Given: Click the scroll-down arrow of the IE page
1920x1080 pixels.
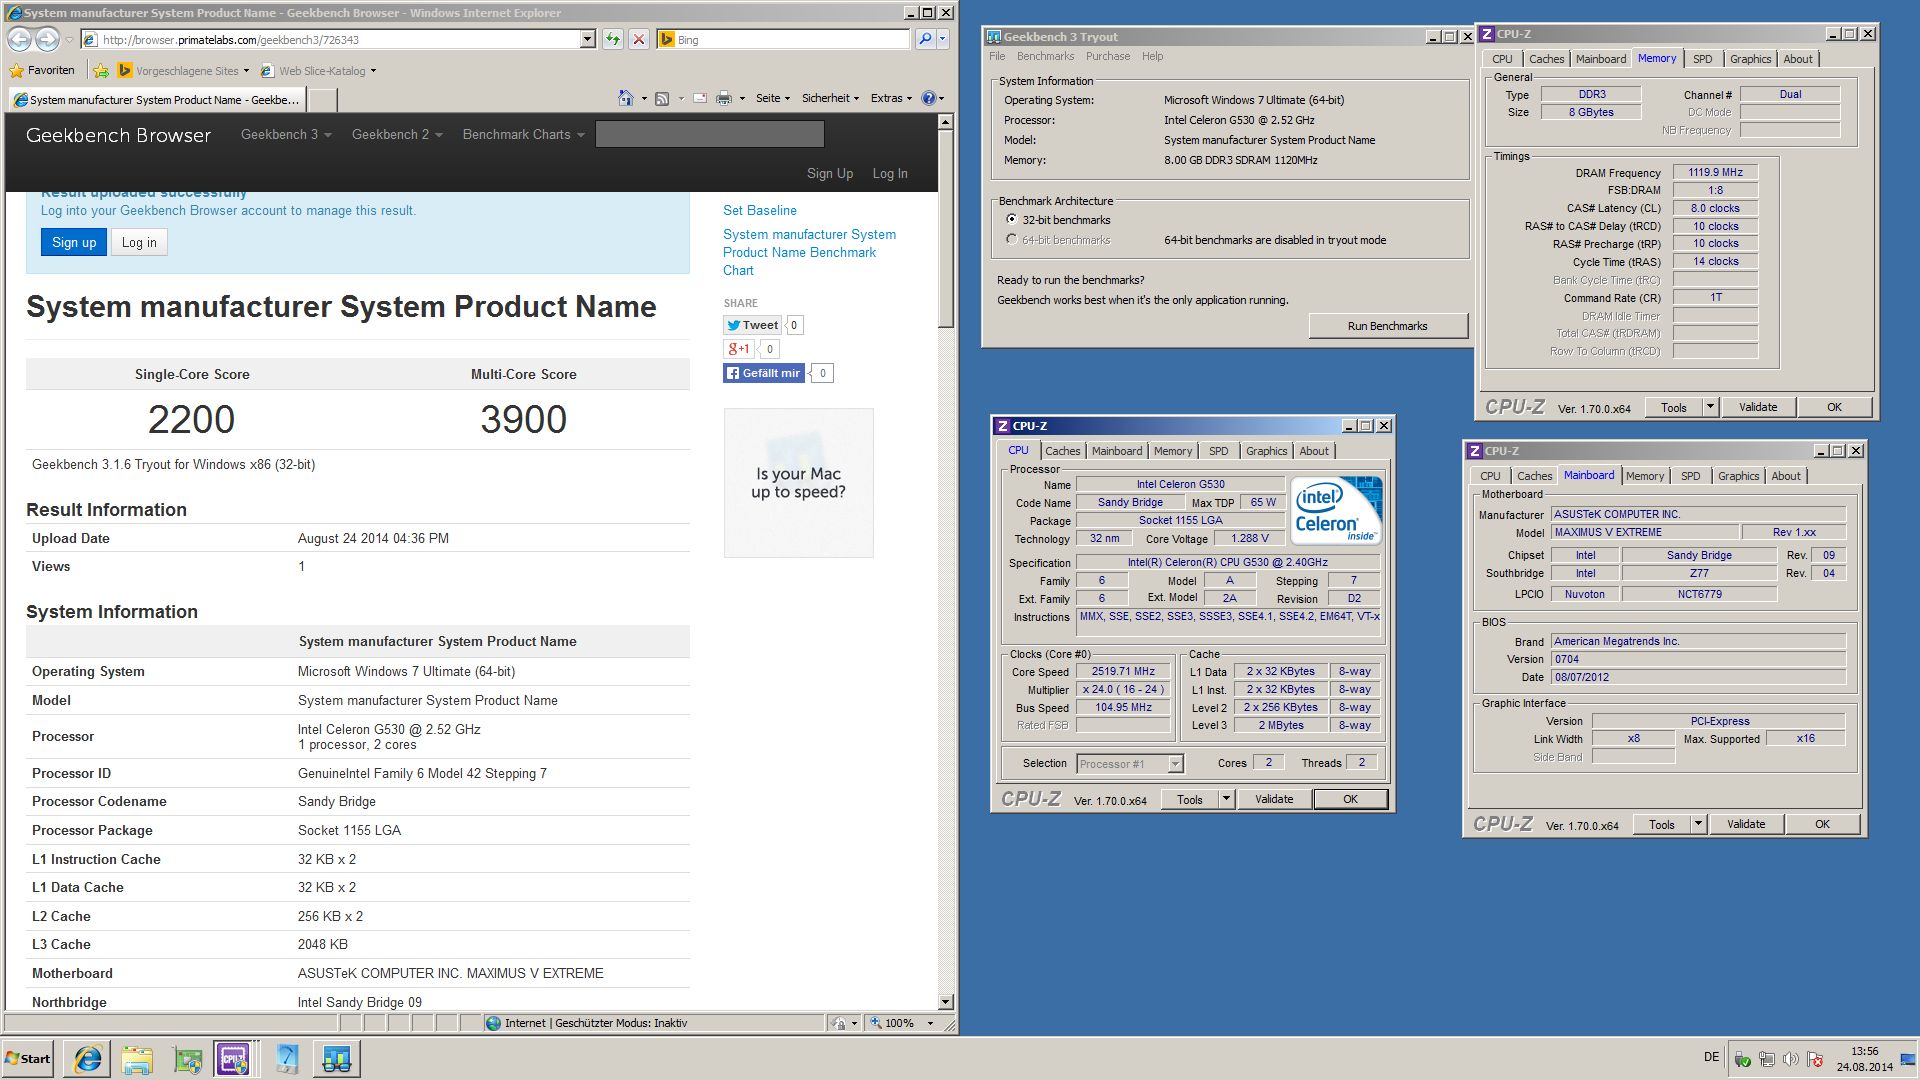Looking at the screenshot, I should point(946,1002).
